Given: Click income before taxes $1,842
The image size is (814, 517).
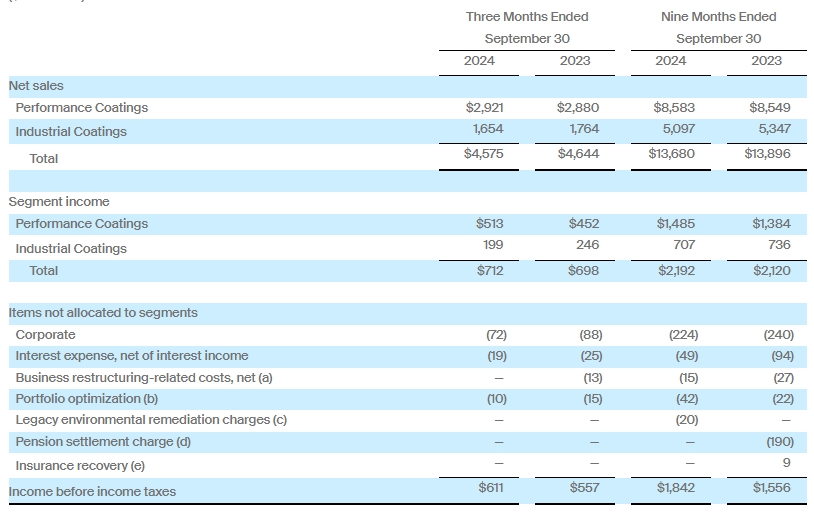Looking at the screenshot, I should (675, 487).
